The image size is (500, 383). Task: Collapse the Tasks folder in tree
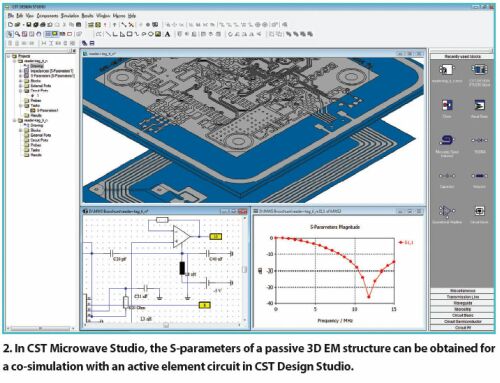(x=21, y=106)
